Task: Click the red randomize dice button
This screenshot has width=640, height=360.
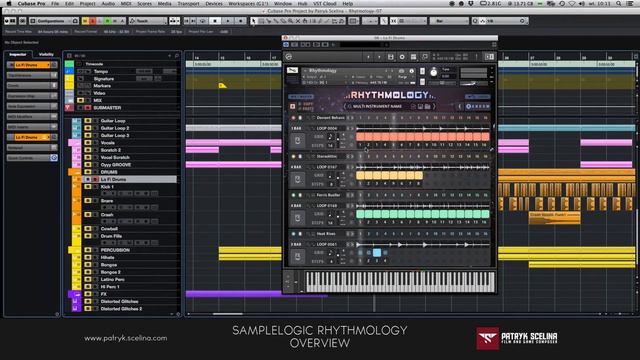Action: (x=293, y=107)
